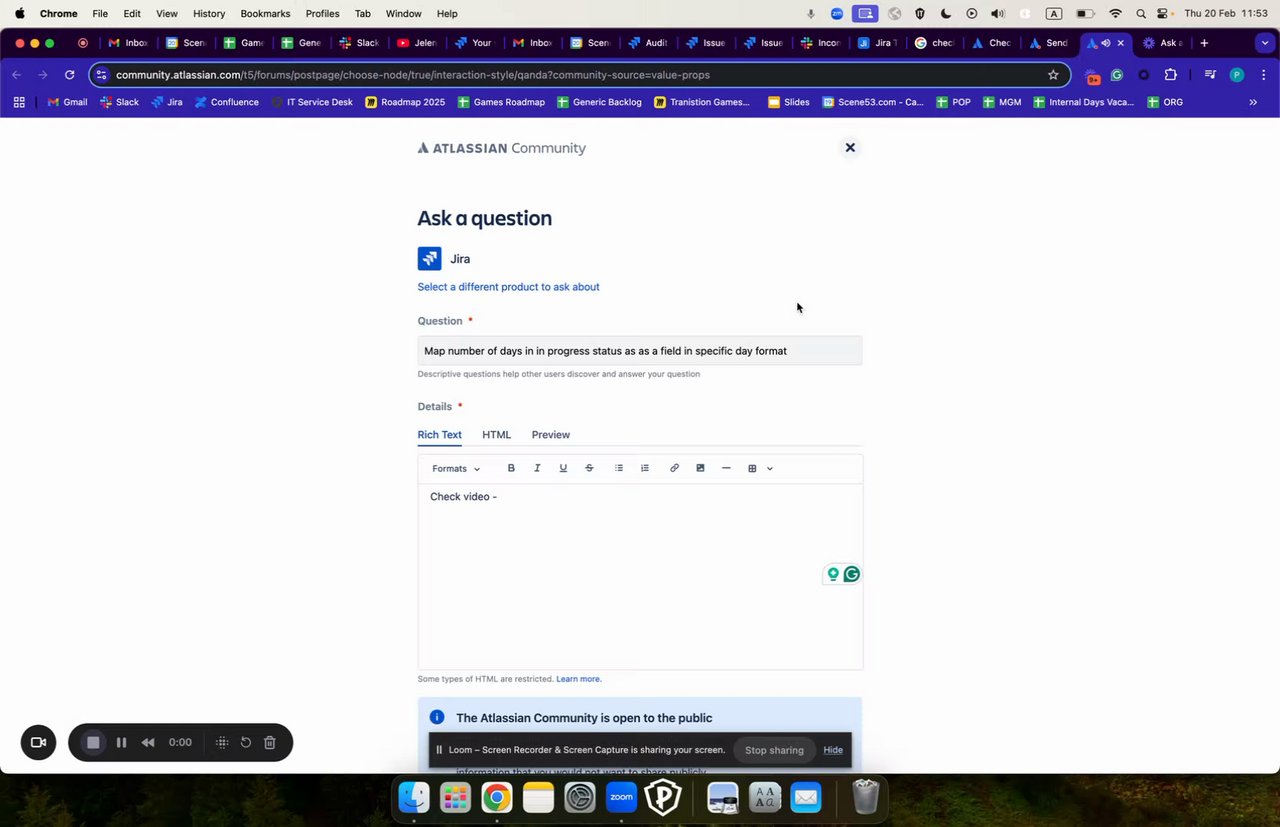1280x827 pixels.
Task: Toggle bold formatting in the editor toolbar
Action: (511, 468)
